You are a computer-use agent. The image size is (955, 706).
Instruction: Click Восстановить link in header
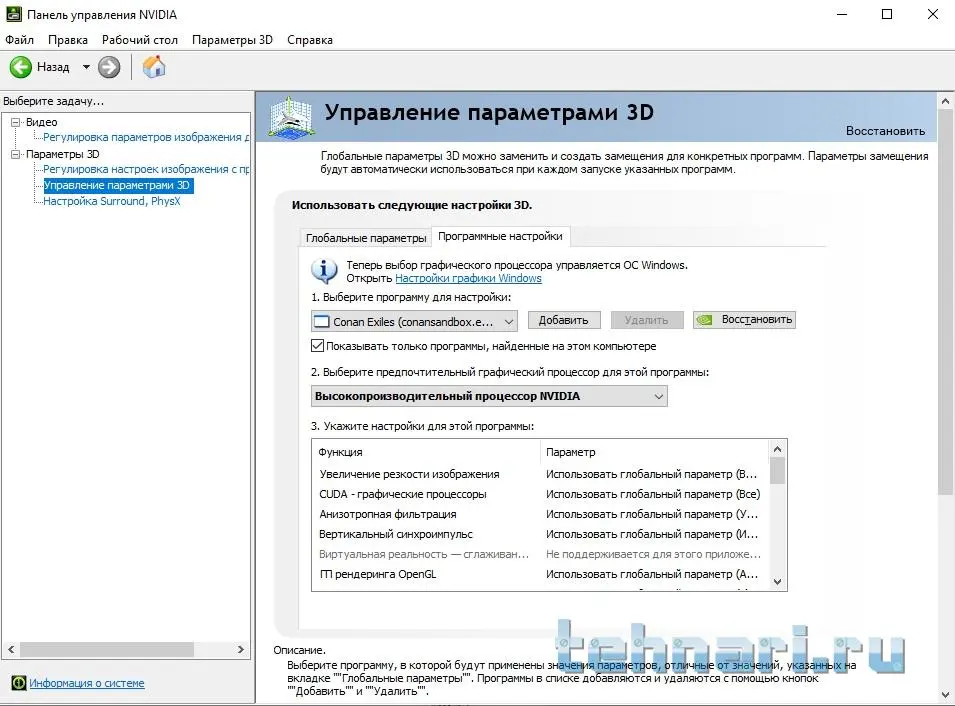pyautogui.click(x=885, y=130)
